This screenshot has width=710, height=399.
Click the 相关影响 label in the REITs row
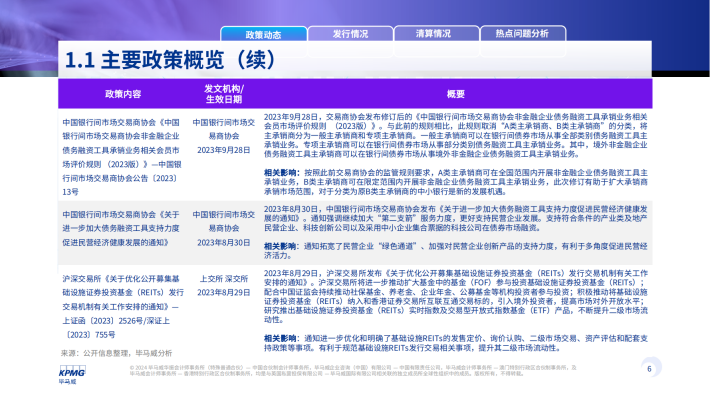tap(282, 338)
